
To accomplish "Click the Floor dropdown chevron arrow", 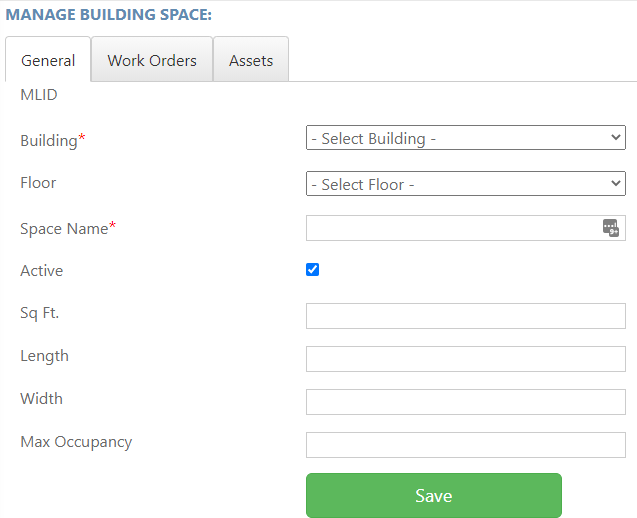I will pyautogui.click(x=615, y=183).
